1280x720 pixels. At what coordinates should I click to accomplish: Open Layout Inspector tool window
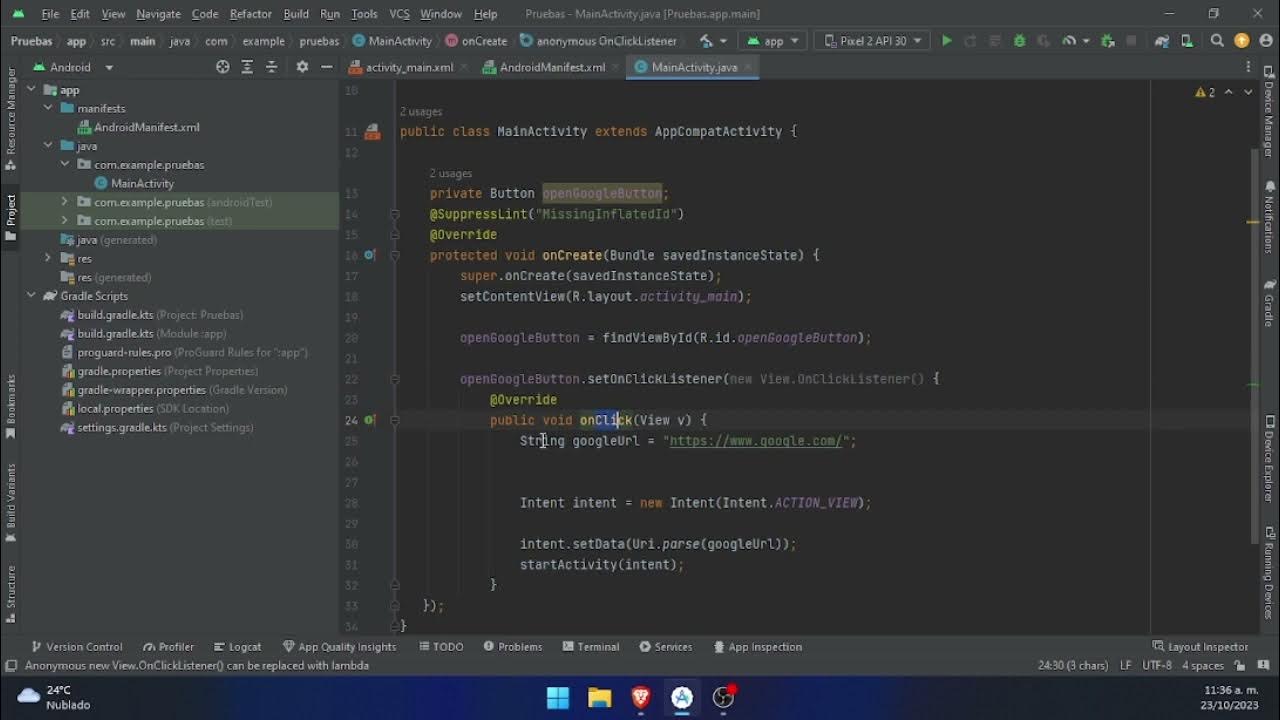pos(1200,647)
